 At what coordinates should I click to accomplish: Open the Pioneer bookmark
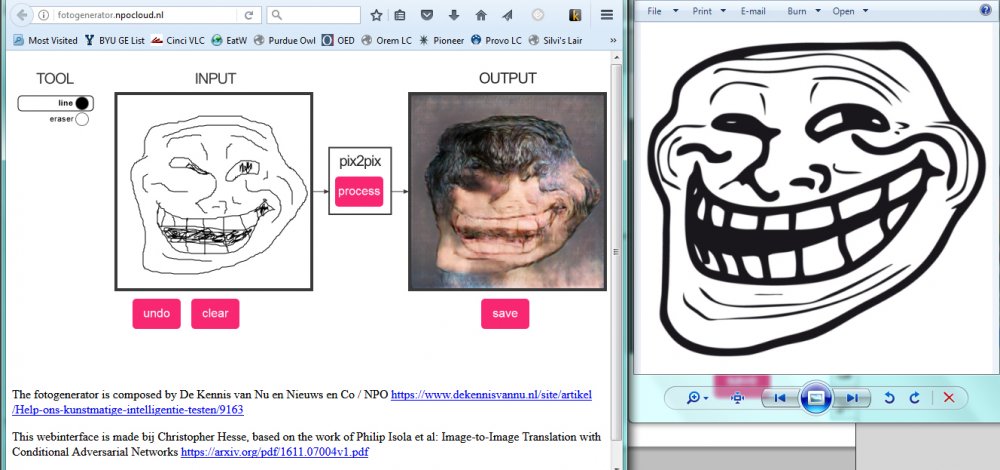(441, 40)
